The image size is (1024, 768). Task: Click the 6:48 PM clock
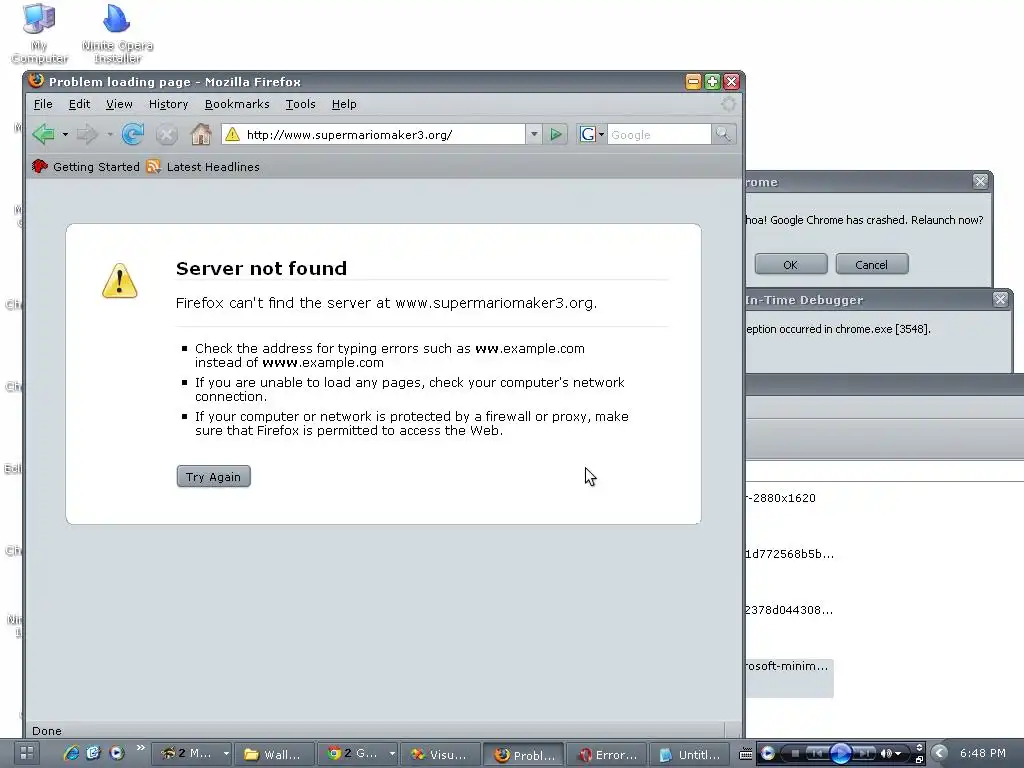pos(983,754)
